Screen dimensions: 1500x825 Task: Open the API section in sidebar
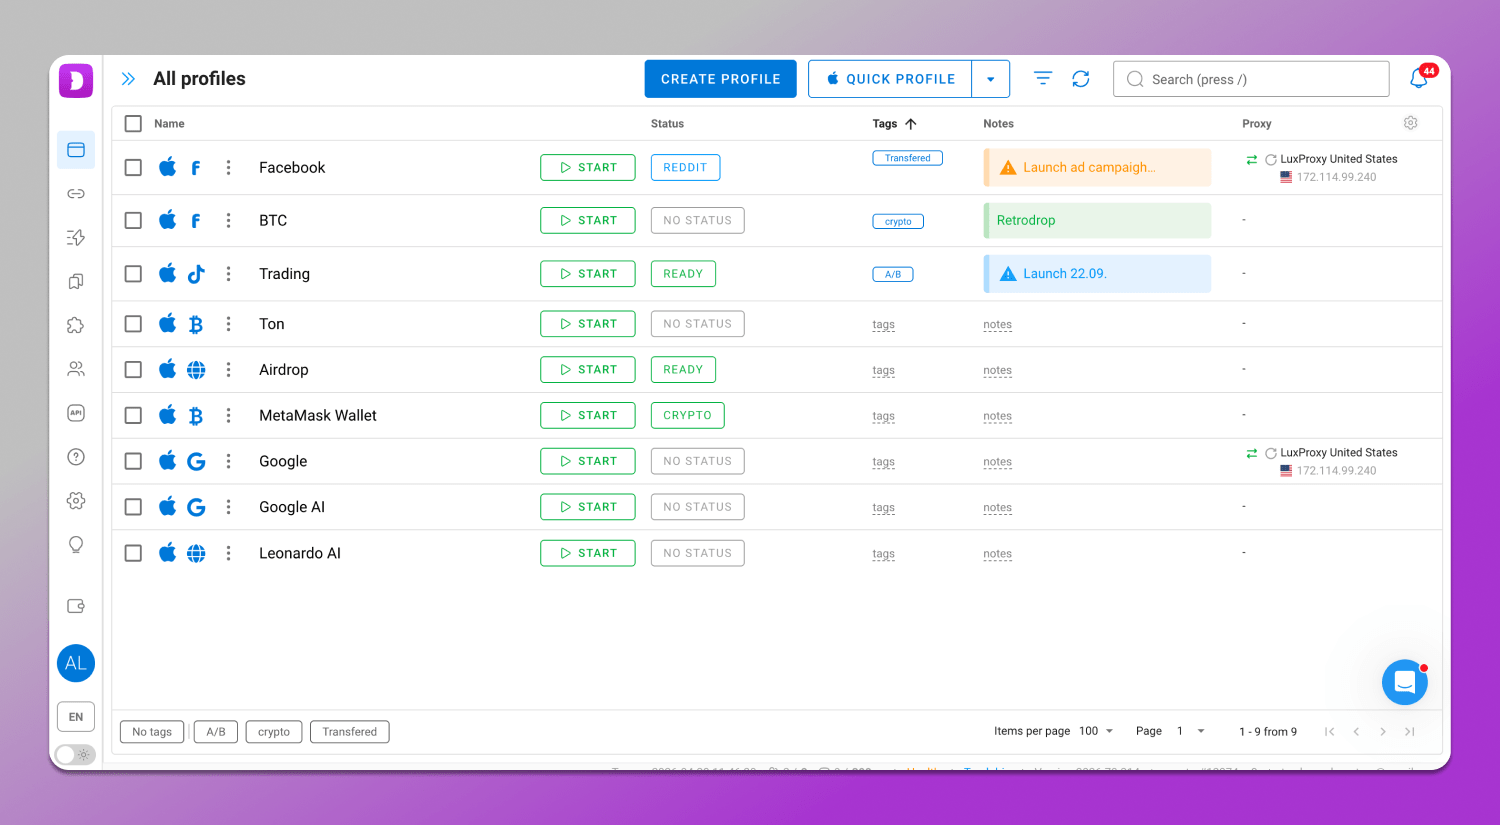coord(76,413)
